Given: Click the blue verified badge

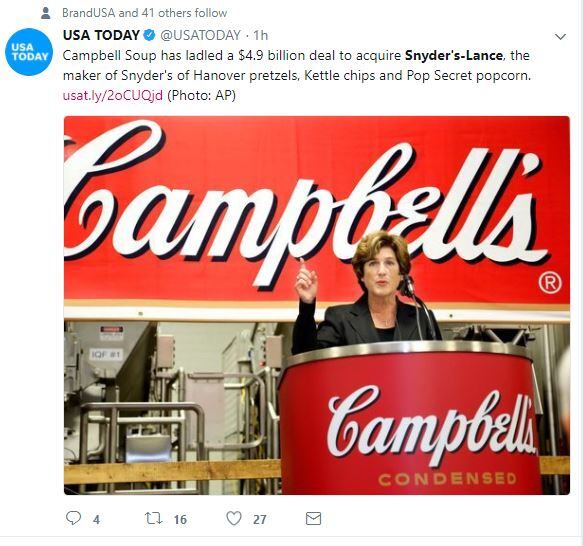Looking at the screenshot, I should point(149,35).
